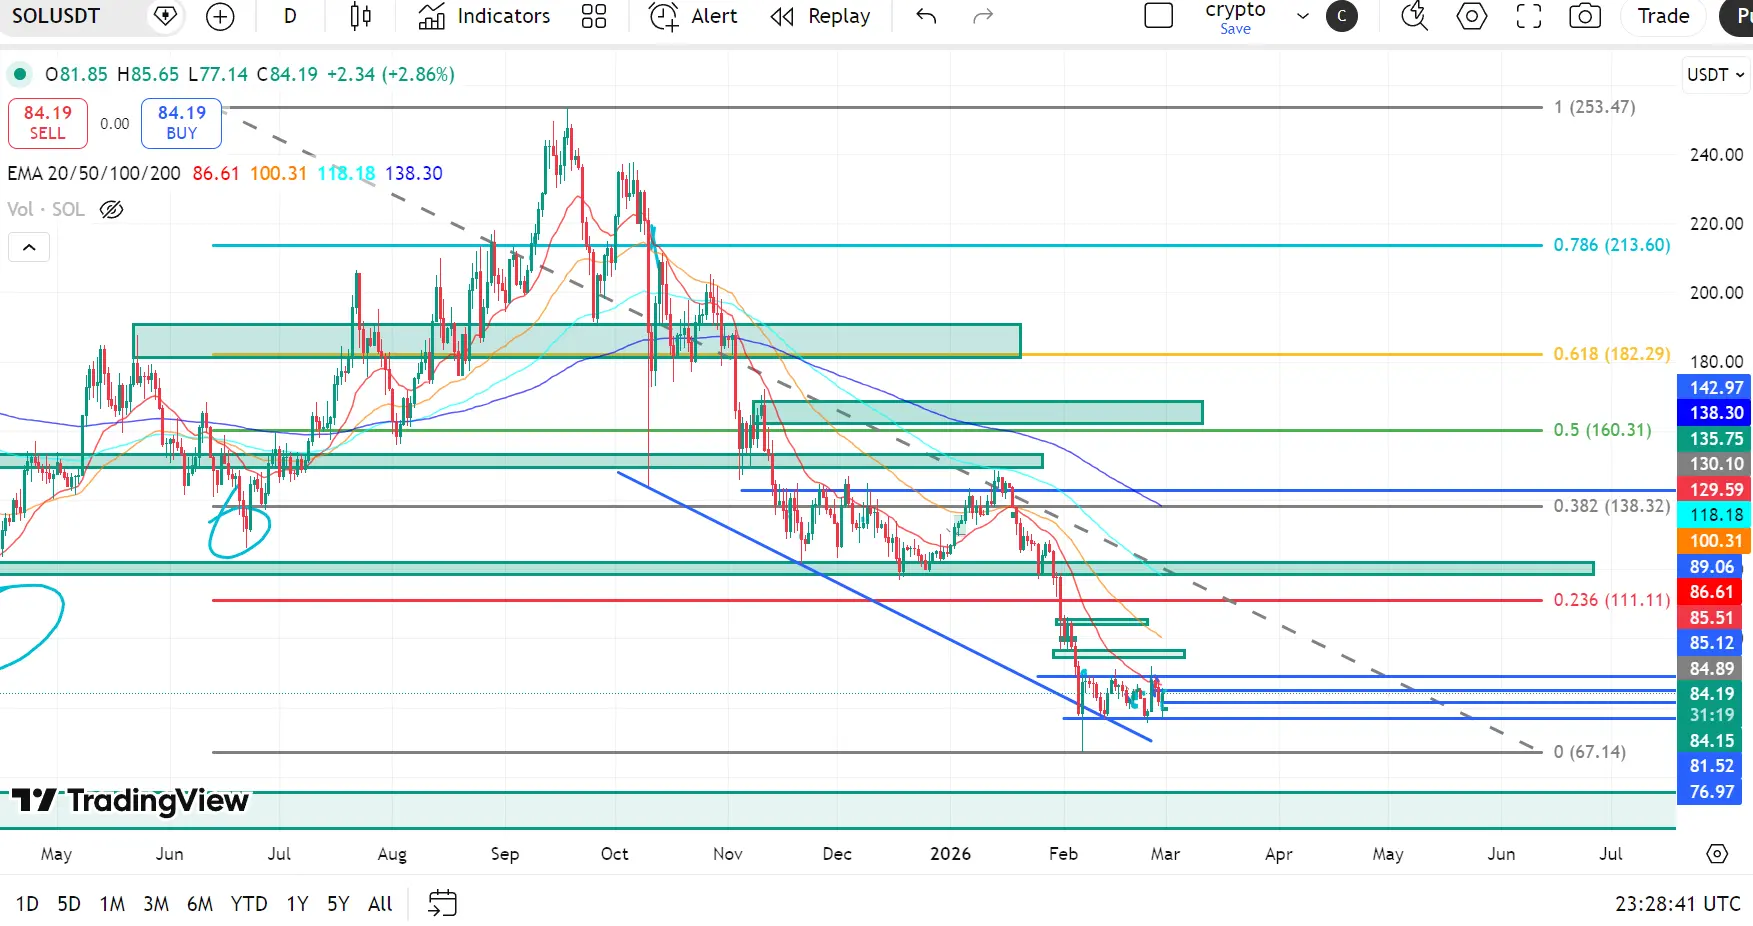Switch to the 6M time range

click(x=200, y=904)
